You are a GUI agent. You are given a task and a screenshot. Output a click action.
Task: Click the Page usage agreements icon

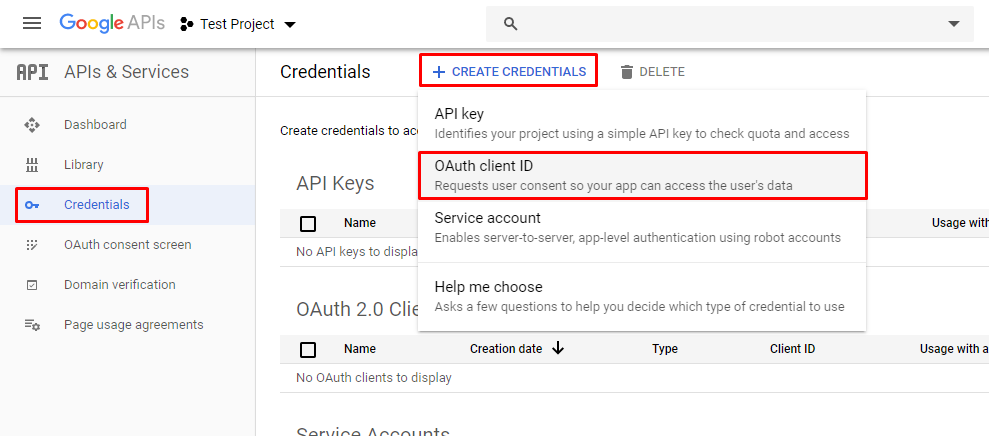32,325
